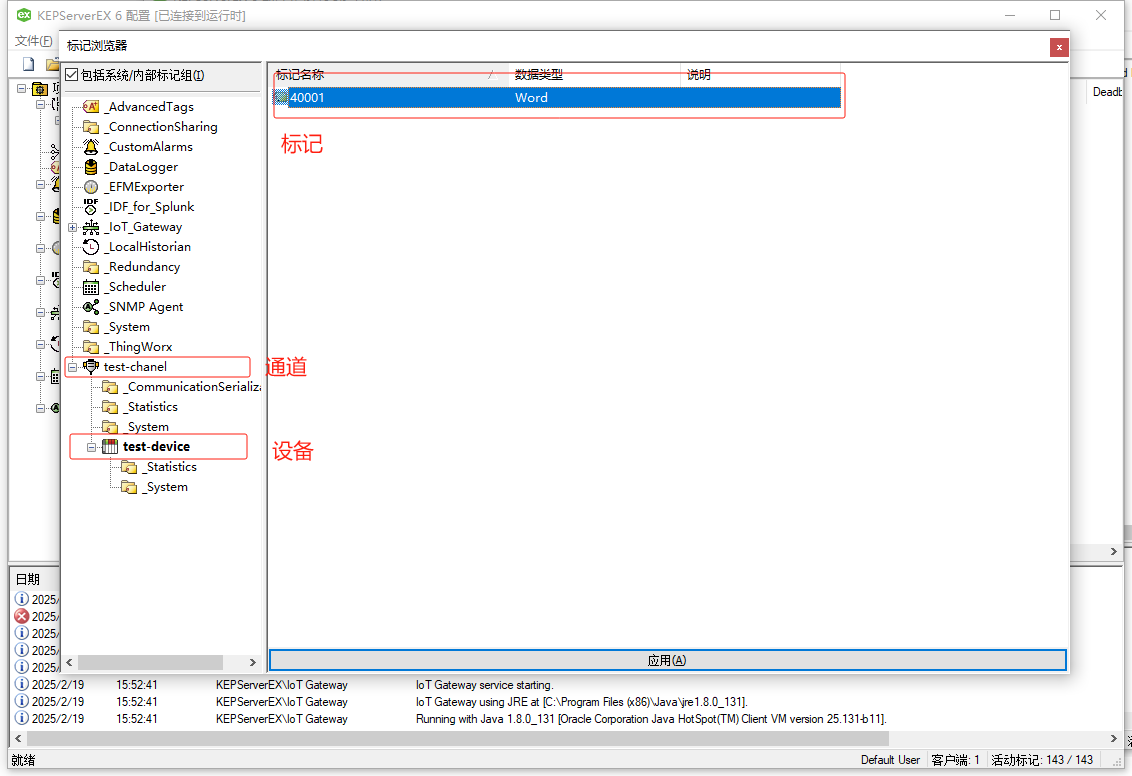Click the event log horizontal scrollbar

point(458,738)
